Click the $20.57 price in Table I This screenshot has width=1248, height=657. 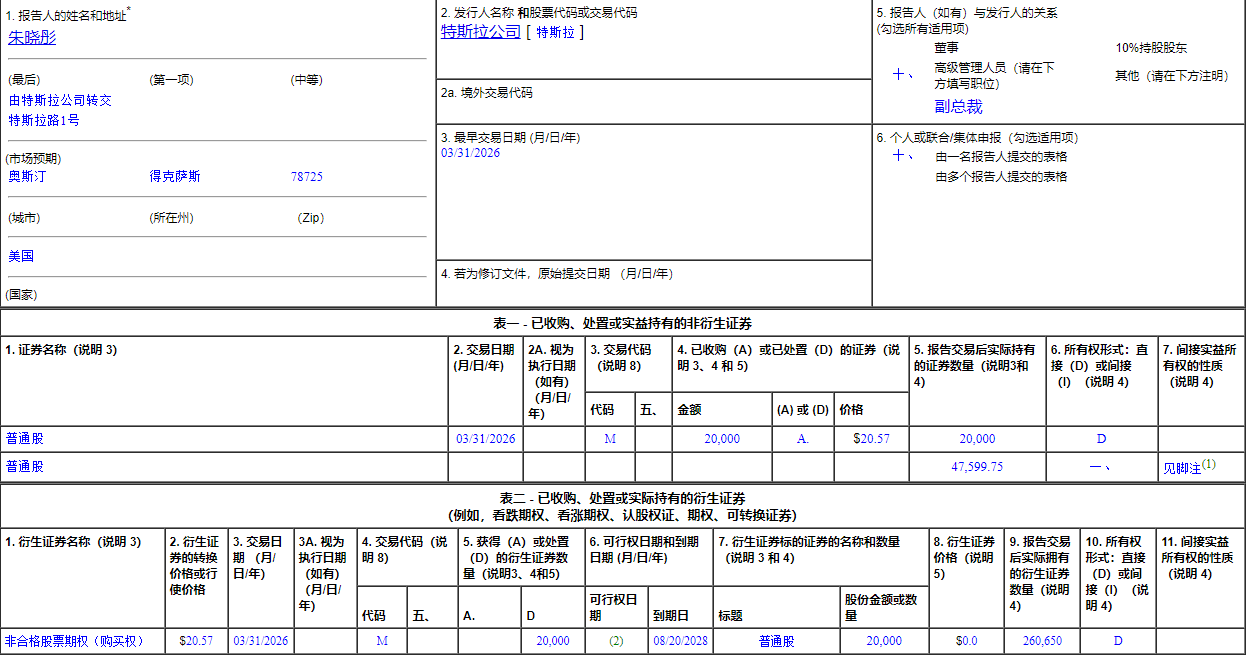(x=871, y=439)
